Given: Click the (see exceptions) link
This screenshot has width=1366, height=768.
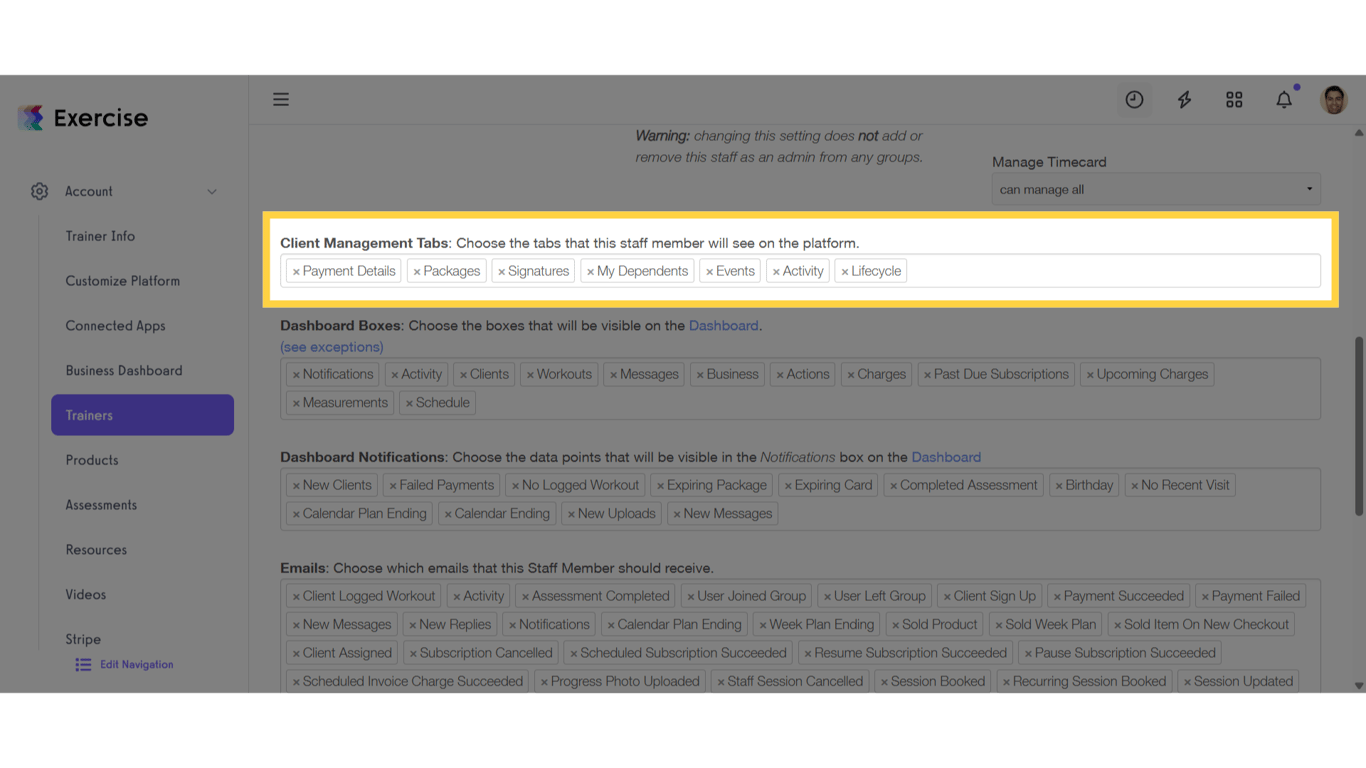Looking at the screenshot, I should (x=331, y=346).
